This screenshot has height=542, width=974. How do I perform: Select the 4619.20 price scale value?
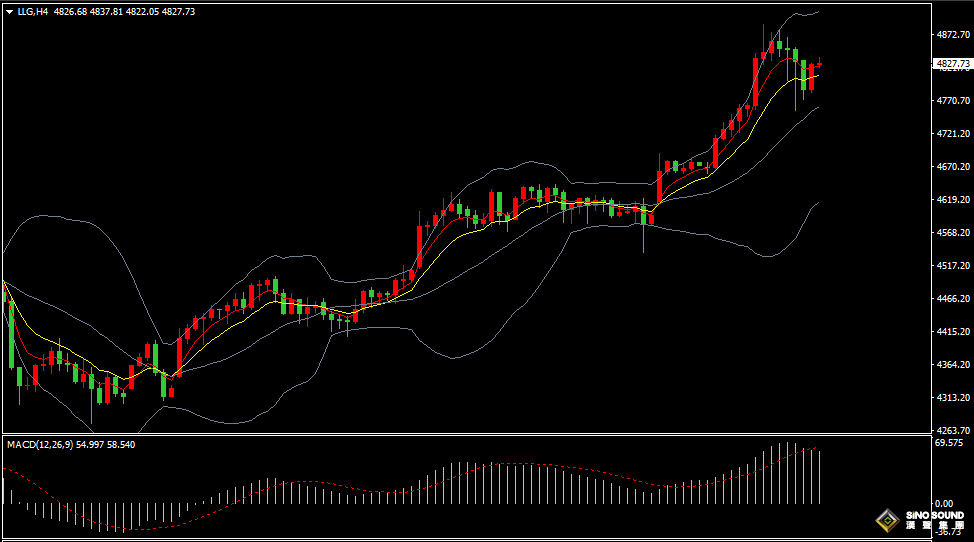point(953,199)
